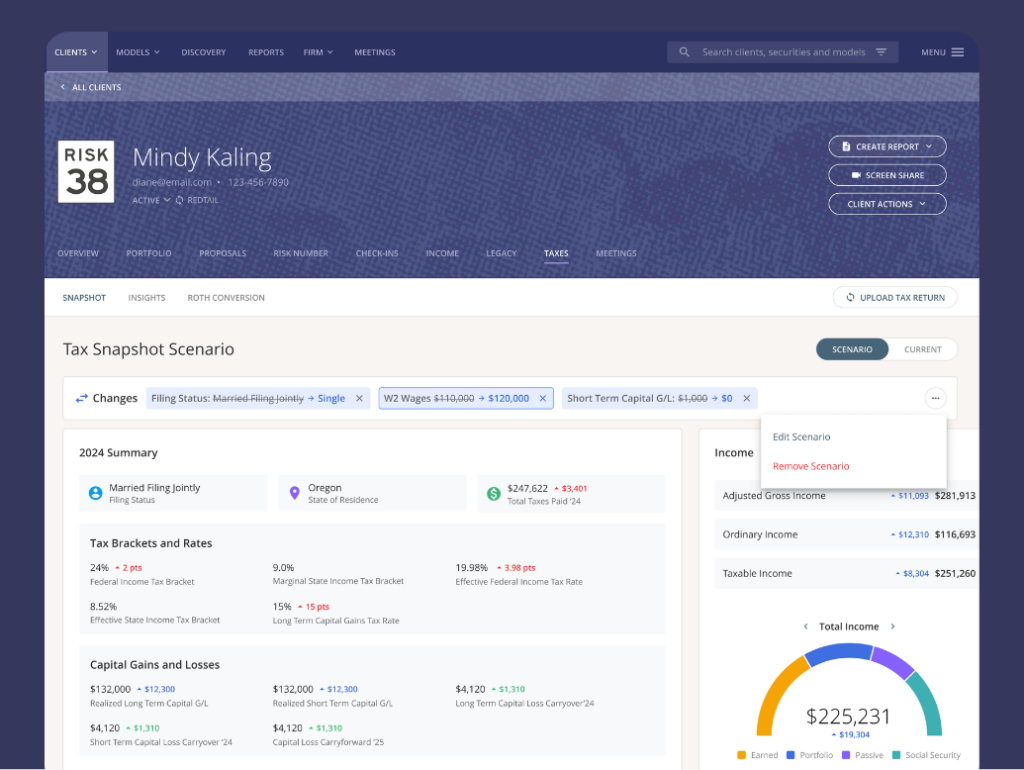
Task: Focus the search clients and securities field
Action: click(783, 52)
